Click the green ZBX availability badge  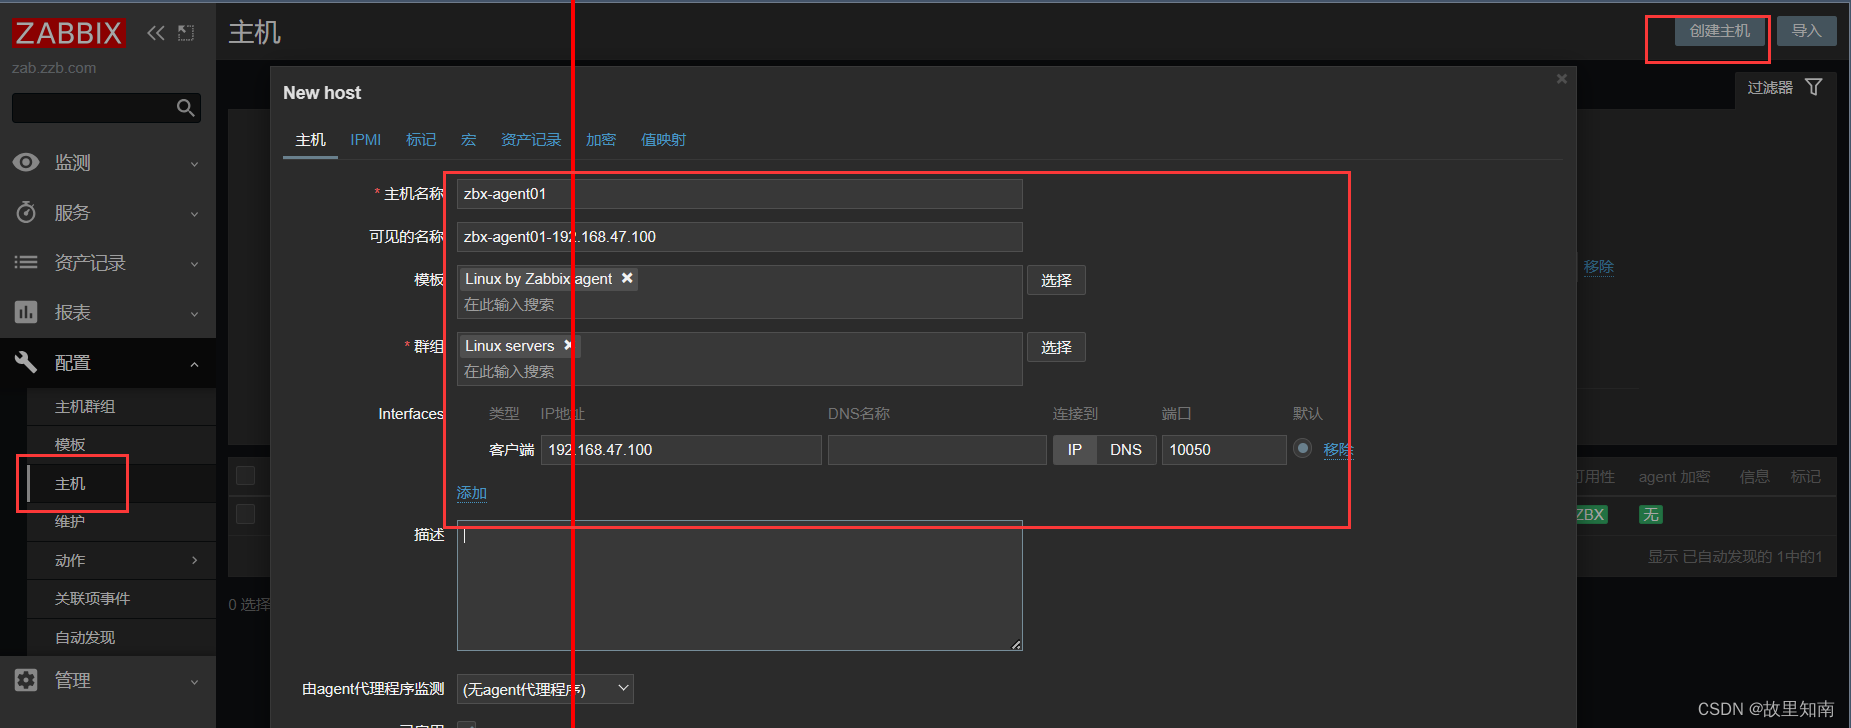click(x=1590, y=515)
